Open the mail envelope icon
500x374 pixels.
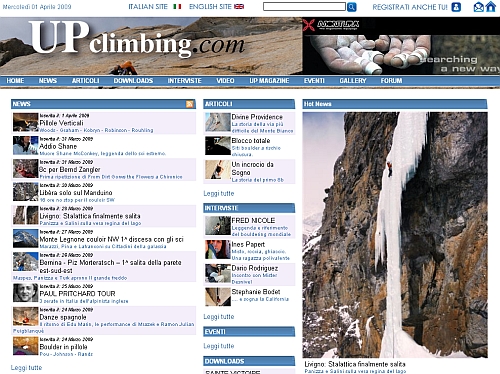tap(479, 7)
